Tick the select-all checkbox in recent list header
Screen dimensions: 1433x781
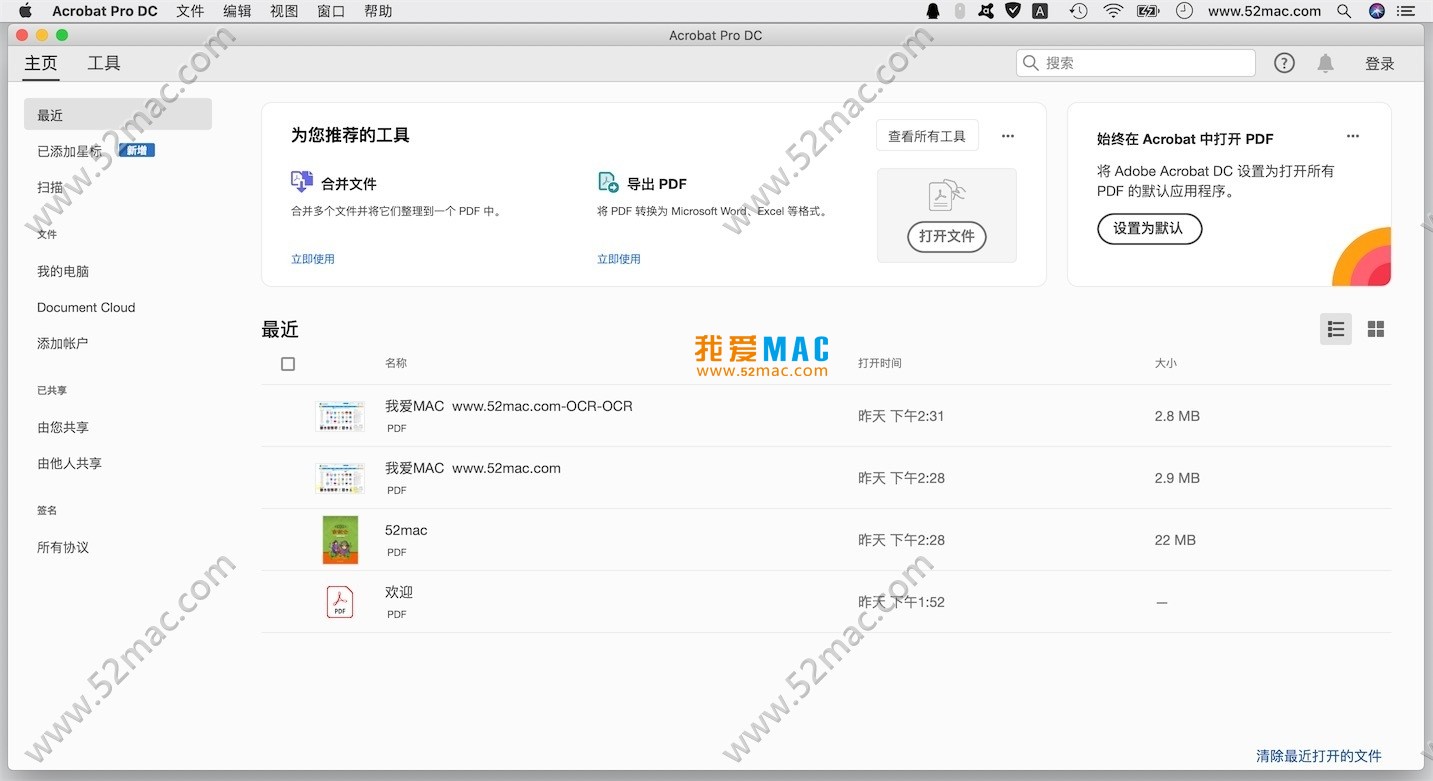click(x=288, y=364)
